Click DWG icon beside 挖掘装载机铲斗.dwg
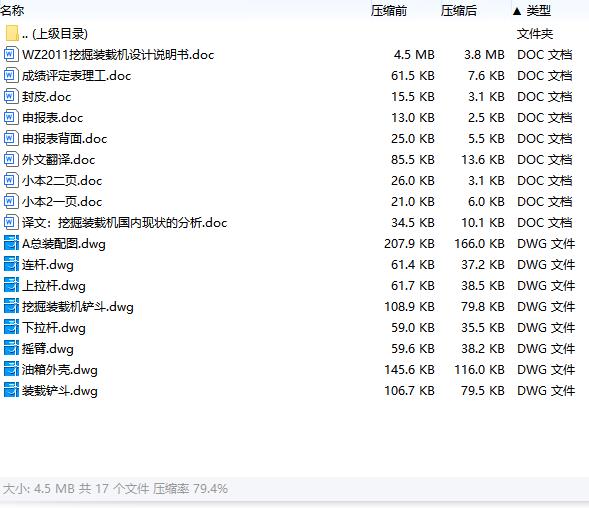Viewport: 589px width, 508px height. [11, 306]
